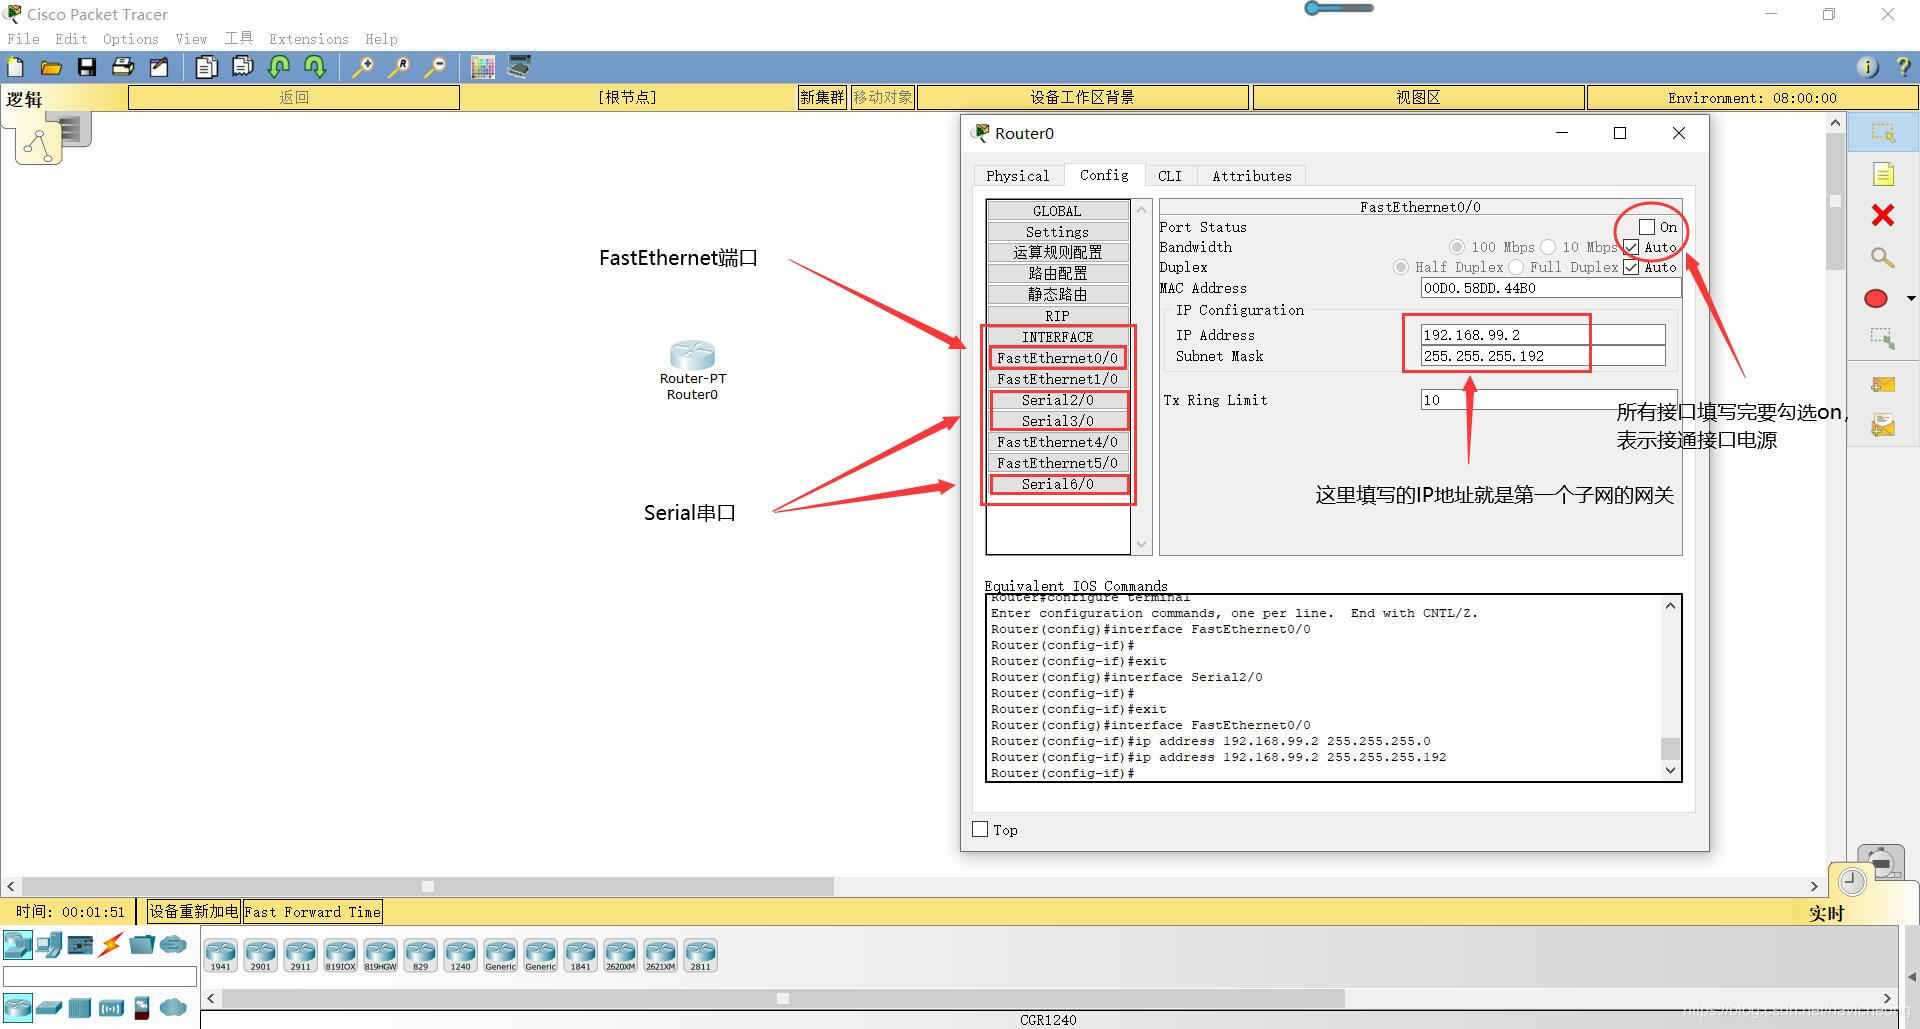Click the IP Address input field

pyautogui.click(x=1543, y=335)
